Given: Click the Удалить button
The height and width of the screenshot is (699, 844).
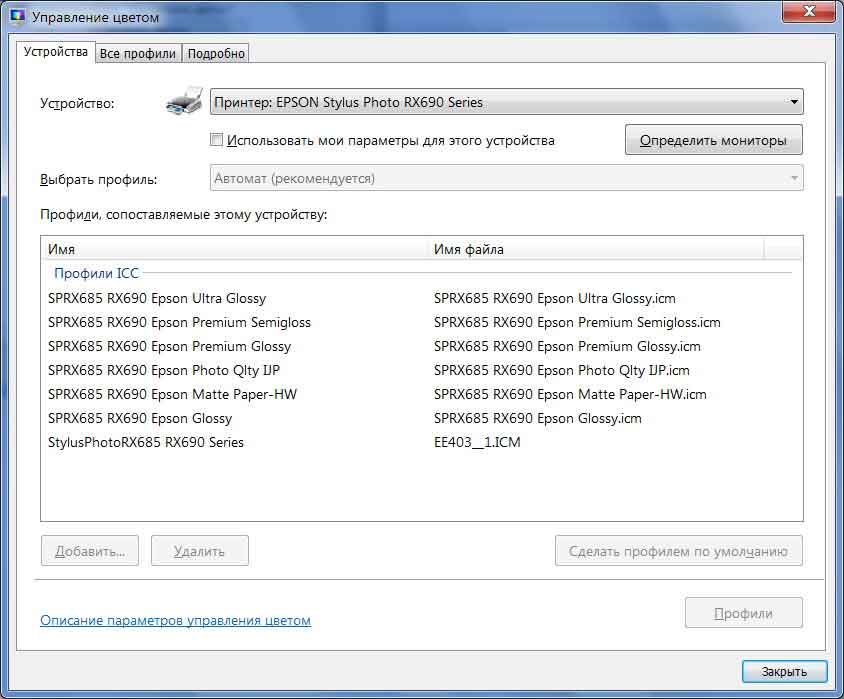Looking at the screenshot, I should [x=200, y=550].
